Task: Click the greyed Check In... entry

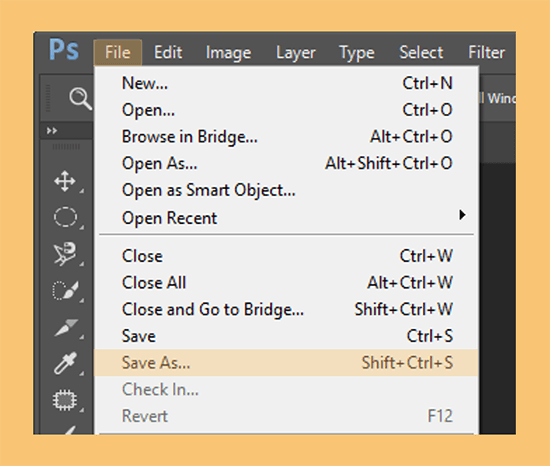Action: 287,389
